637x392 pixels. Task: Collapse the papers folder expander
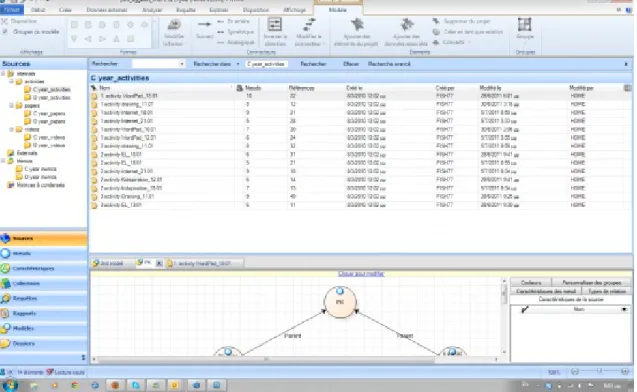click(11, 106)
